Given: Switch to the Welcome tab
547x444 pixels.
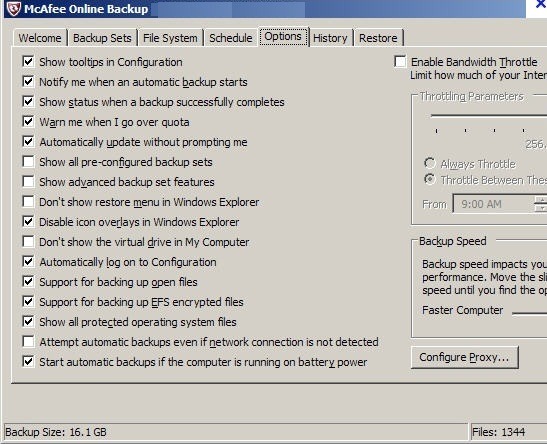Looking at the screenshot, I should tap(40, 38).
